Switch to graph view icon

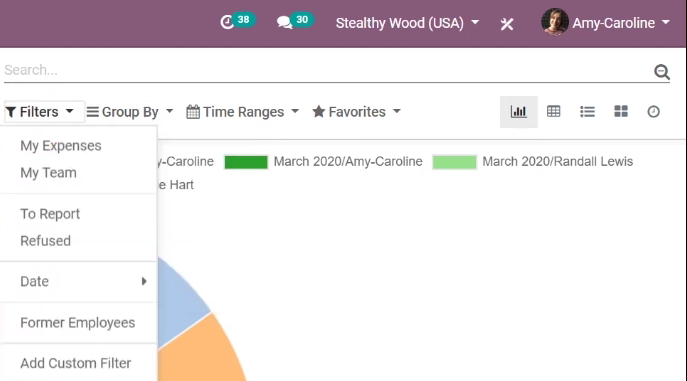pyautogui.click(x=519, y=112)
